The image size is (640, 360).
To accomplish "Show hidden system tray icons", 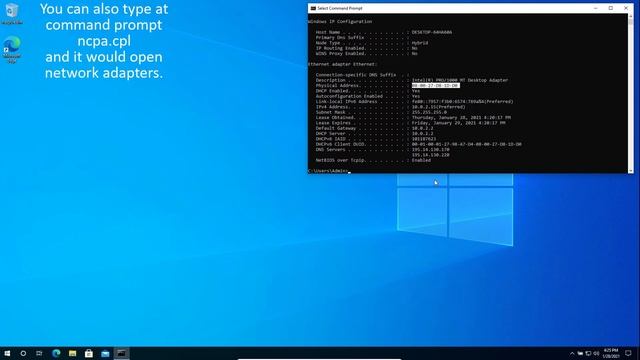I will click(572, 353).
